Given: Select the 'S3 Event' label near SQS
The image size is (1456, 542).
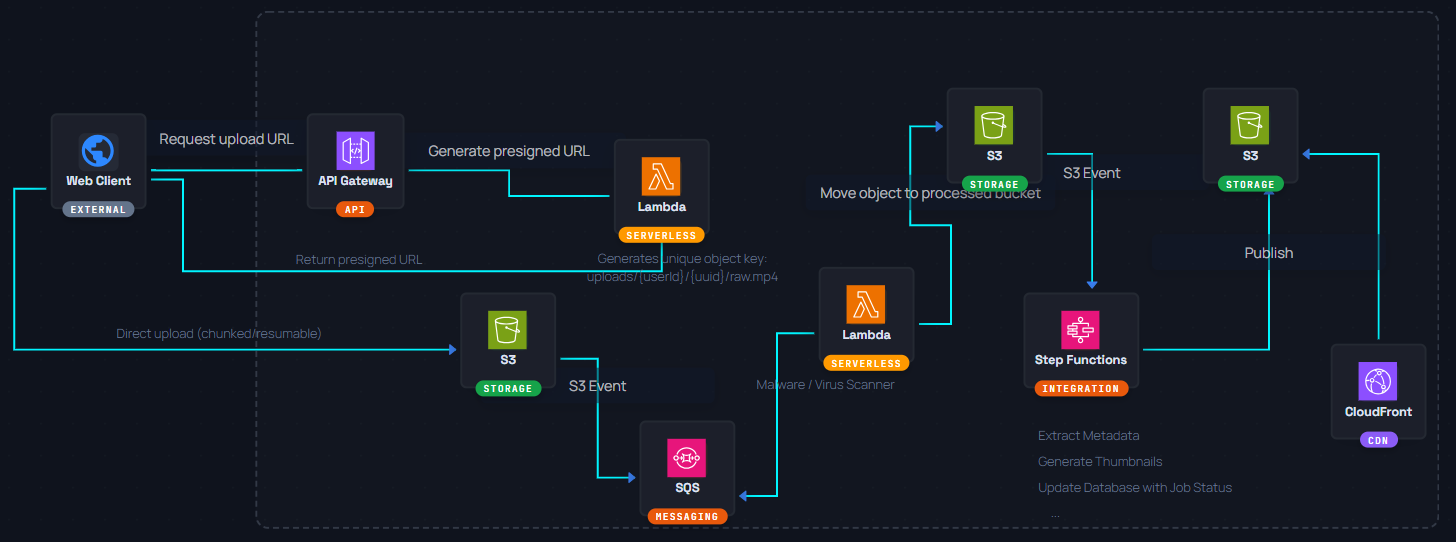Looking at the screenshot, I should [597, 386].
